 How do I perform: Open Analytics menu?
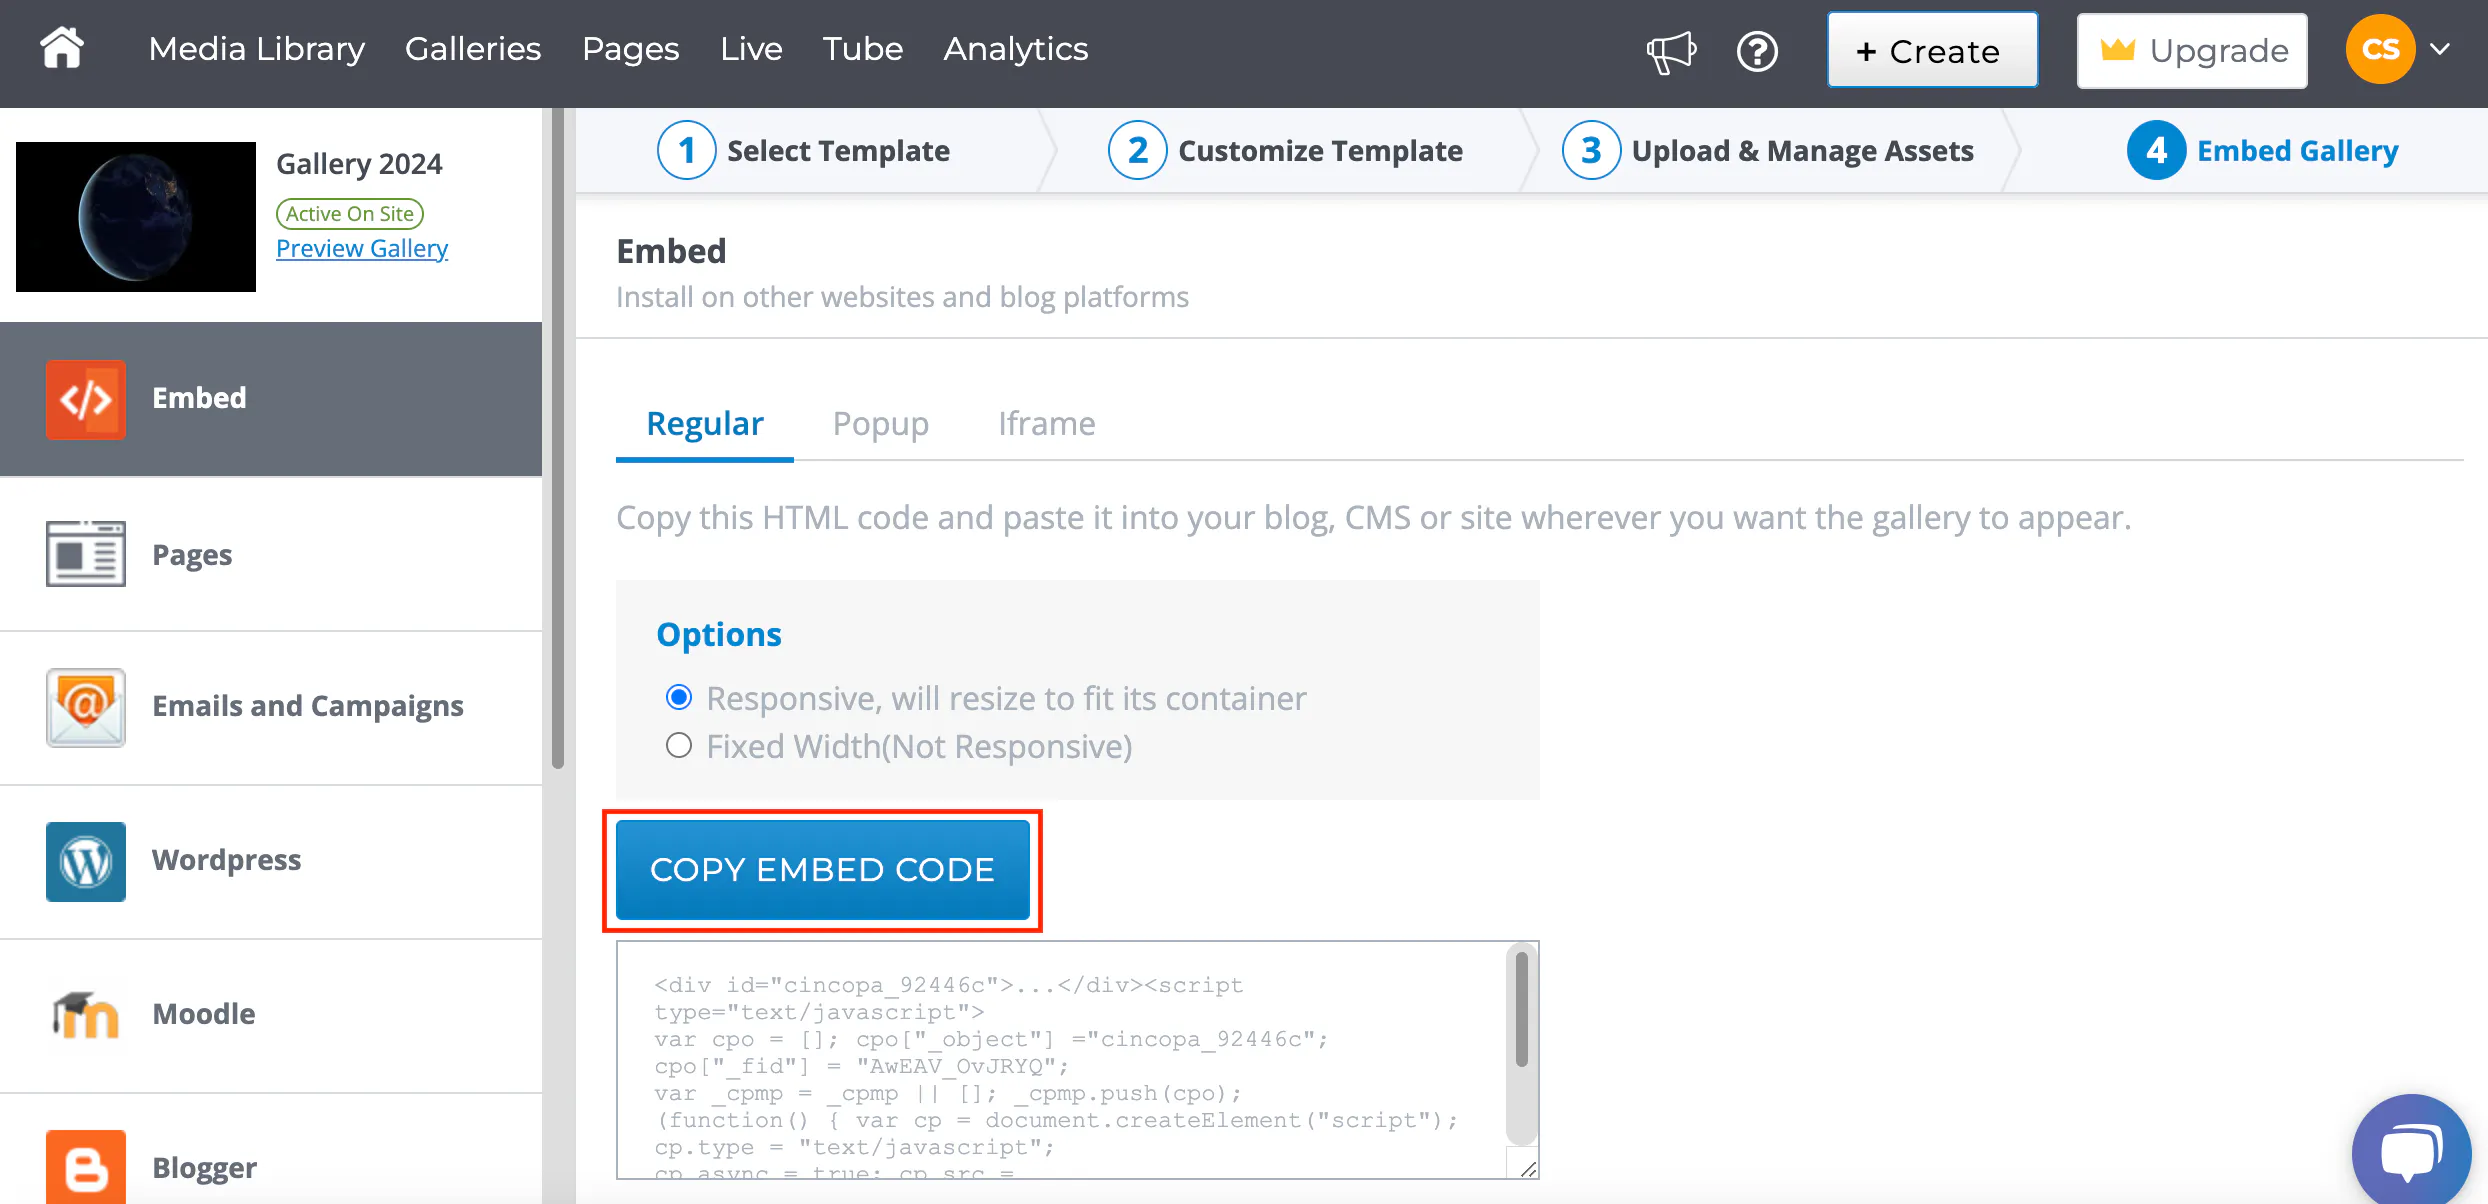coord(1016,49)
